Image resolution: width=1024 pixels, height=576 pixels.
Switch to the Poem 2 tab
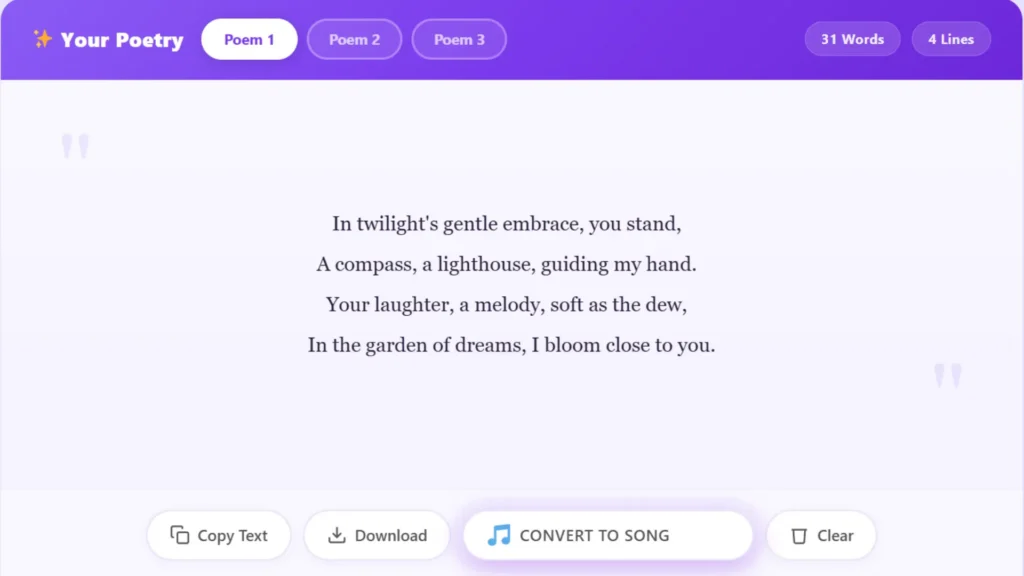click(x=354, y=39)
